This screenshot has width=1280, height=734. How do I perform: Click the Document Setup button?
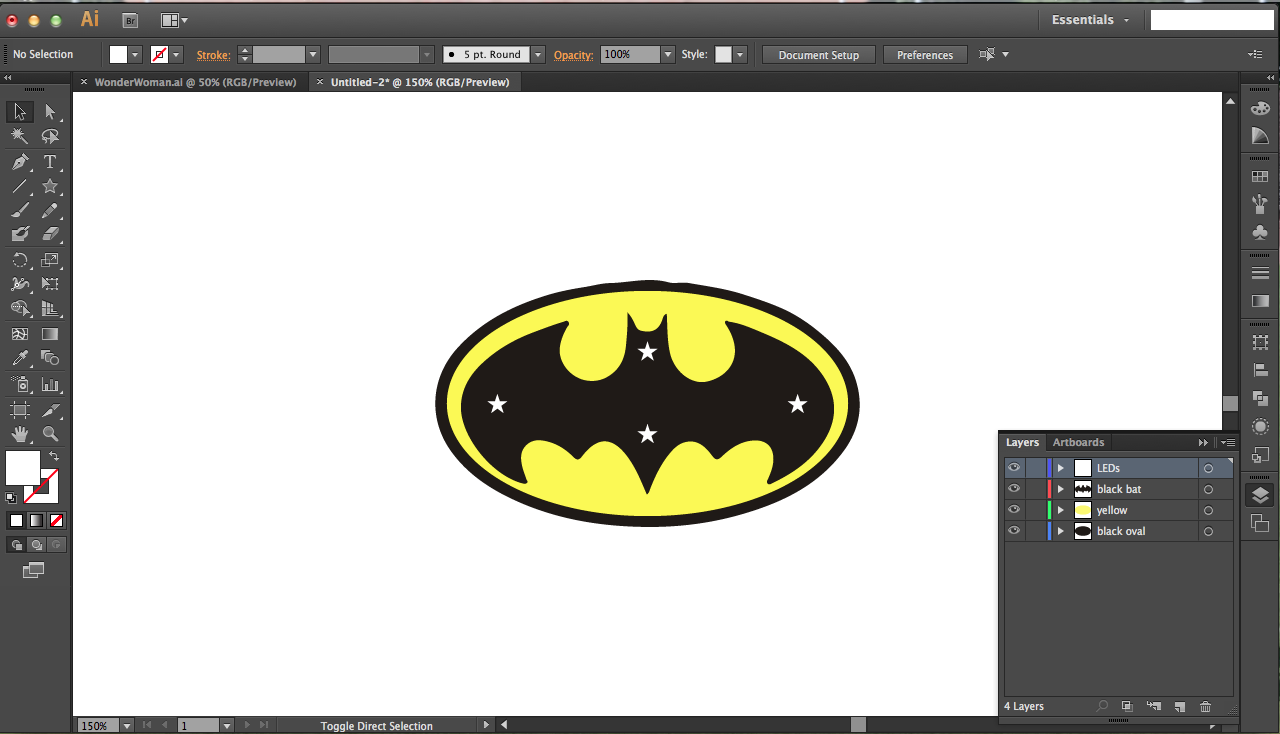818,55
